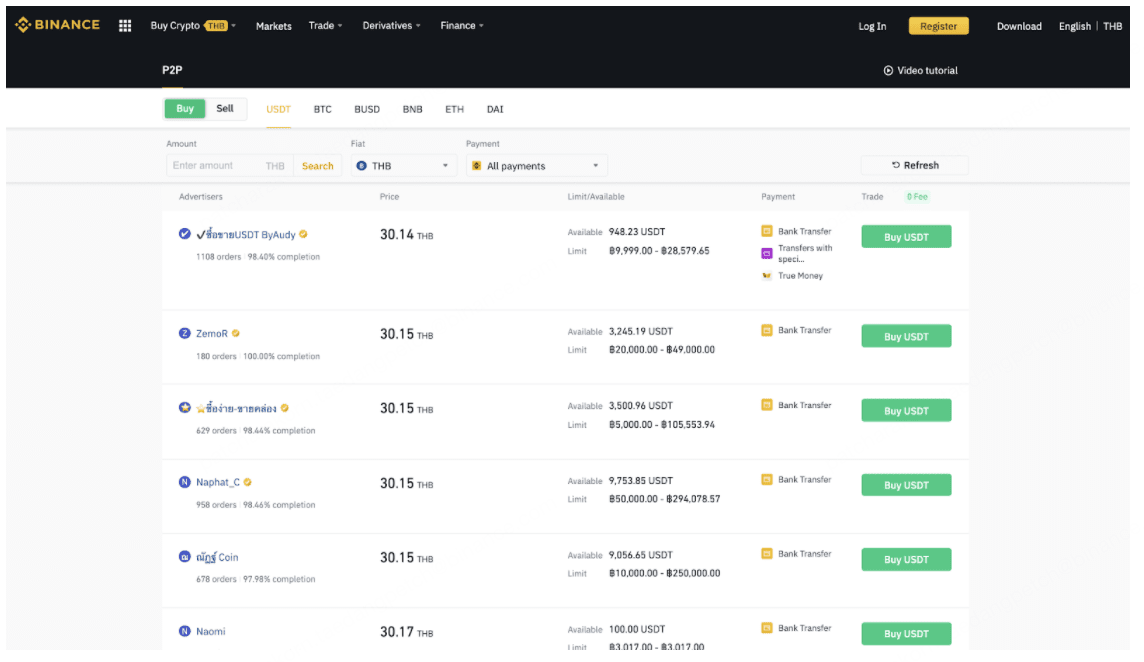The width and height of the screenshot is (1144, 662).
Task: Select the USDT coin tab
Action: click(x=279, y=109)
